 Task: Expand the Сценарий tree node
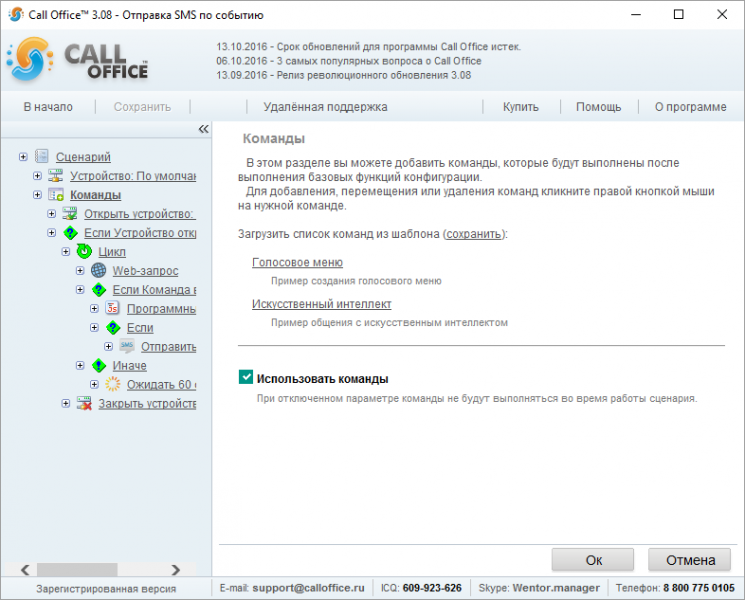click(x=23, y=156)
